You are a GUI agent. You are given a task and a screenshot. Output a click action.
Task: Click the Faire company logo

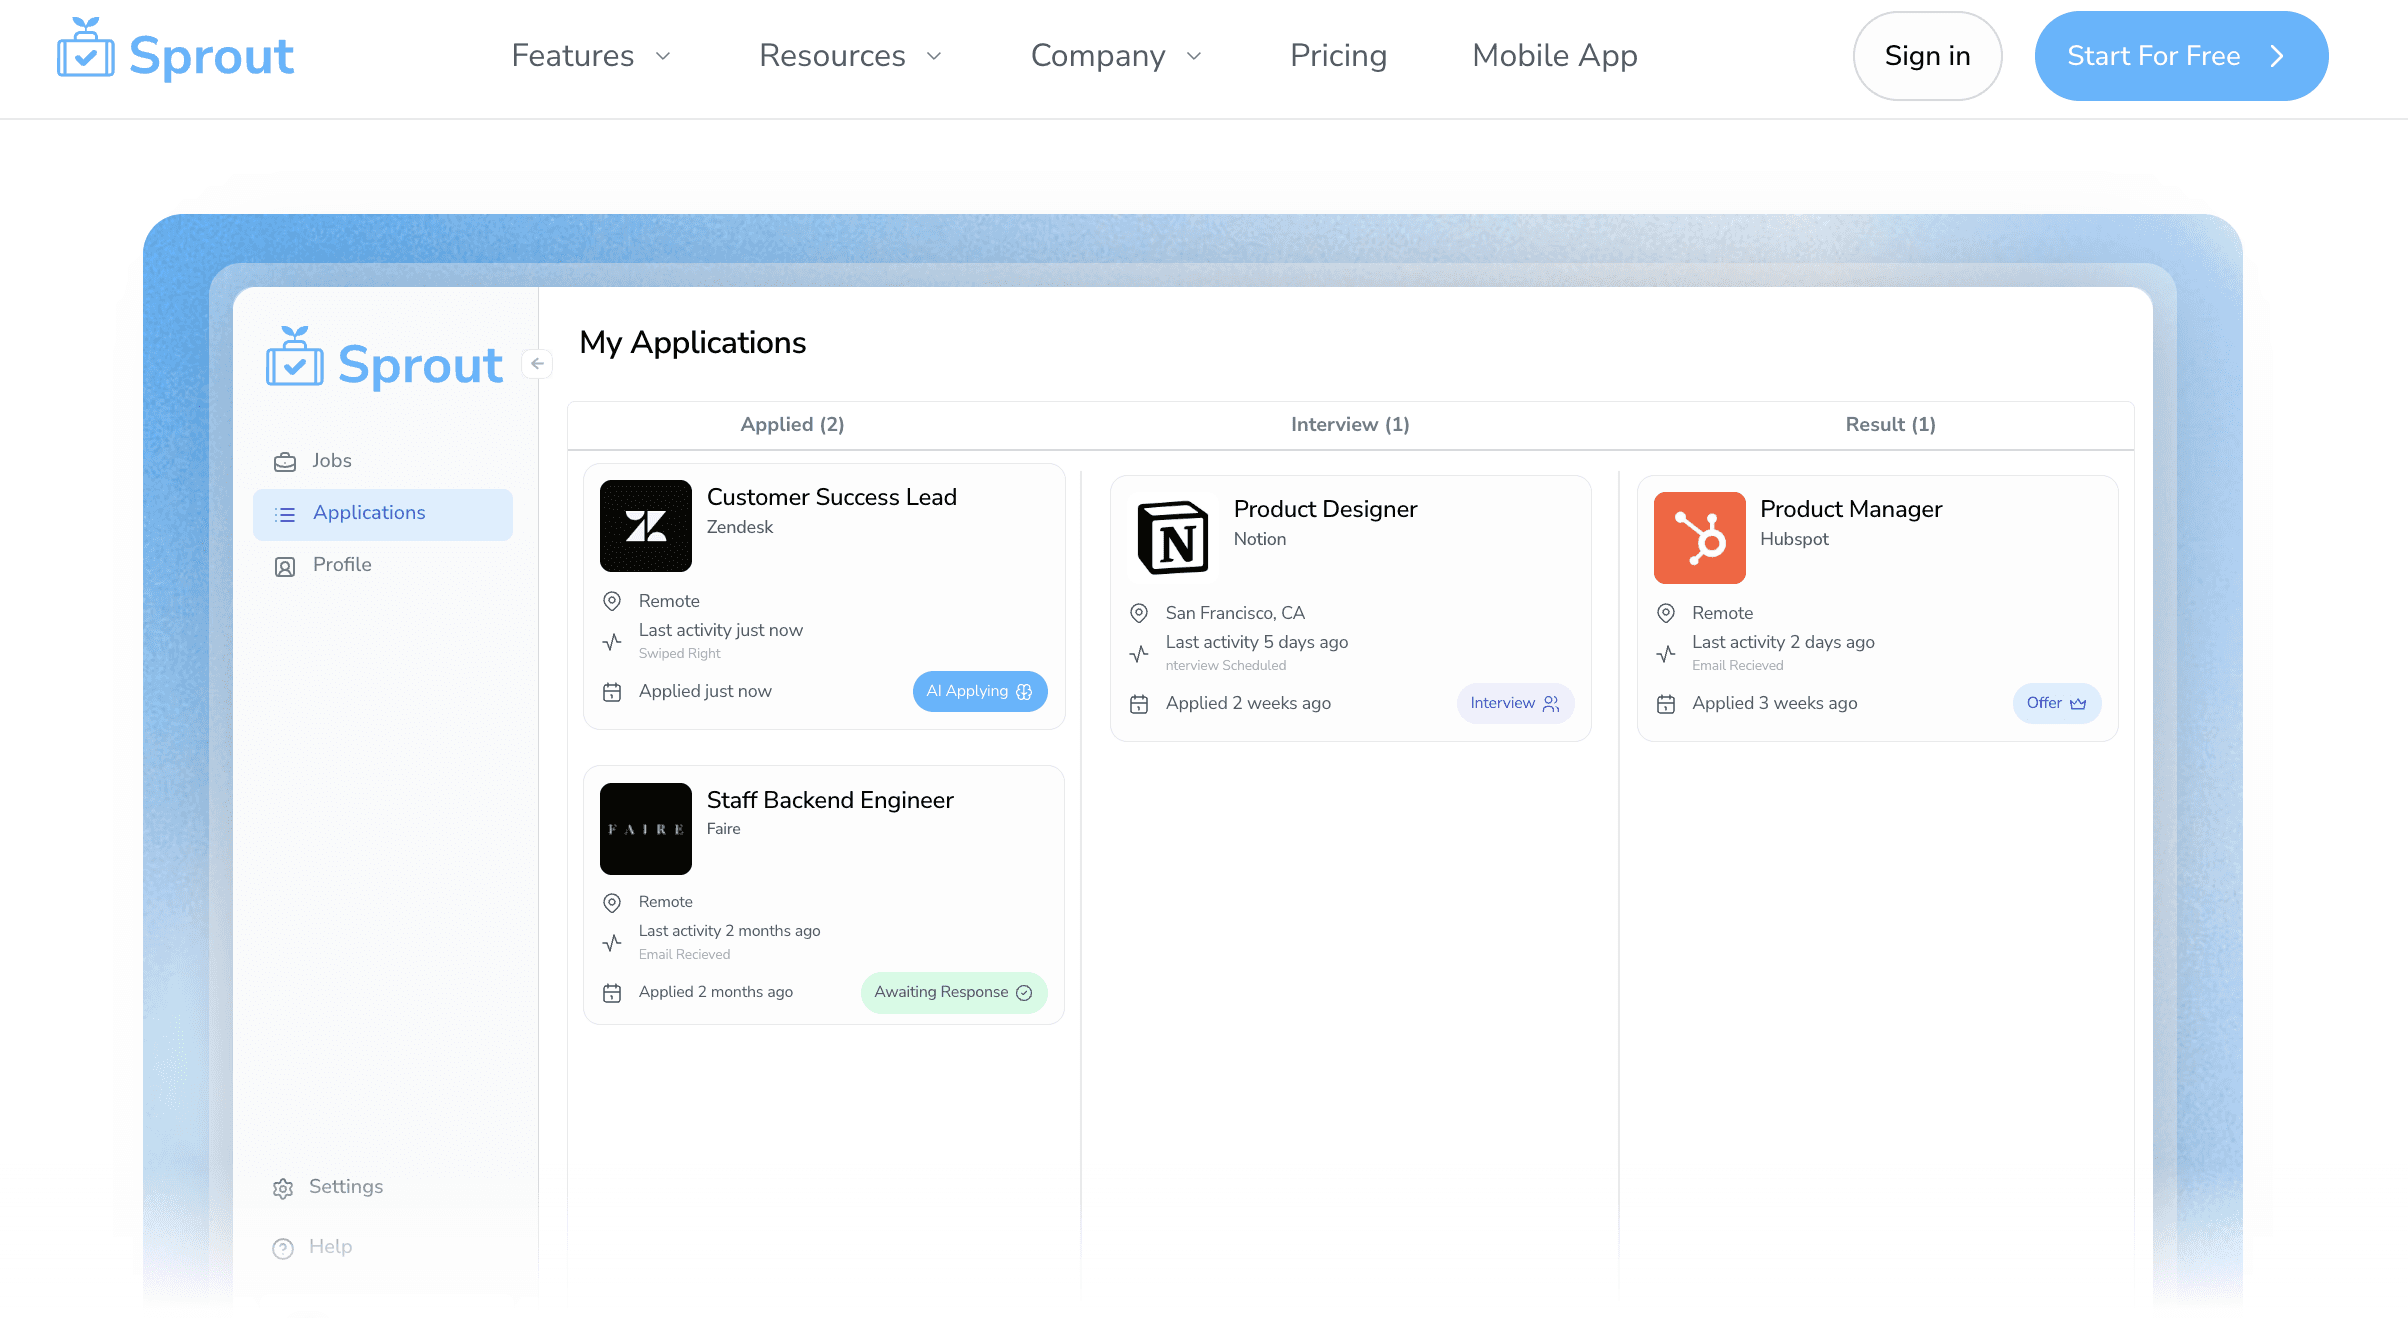click(x=645, y=829)
